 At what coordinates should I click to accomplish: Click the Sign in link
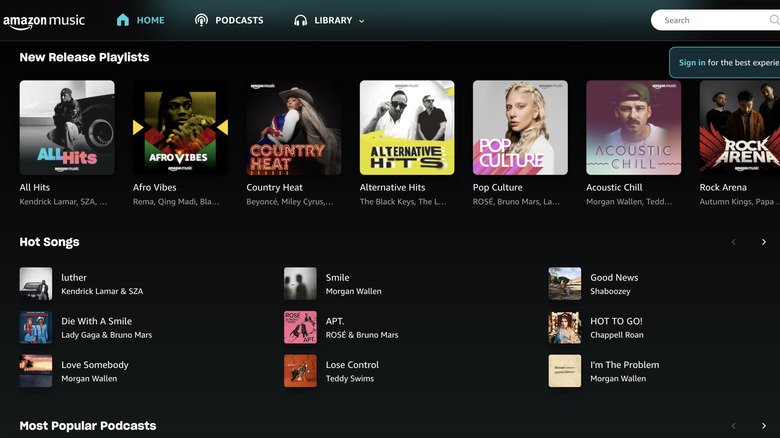692,62
